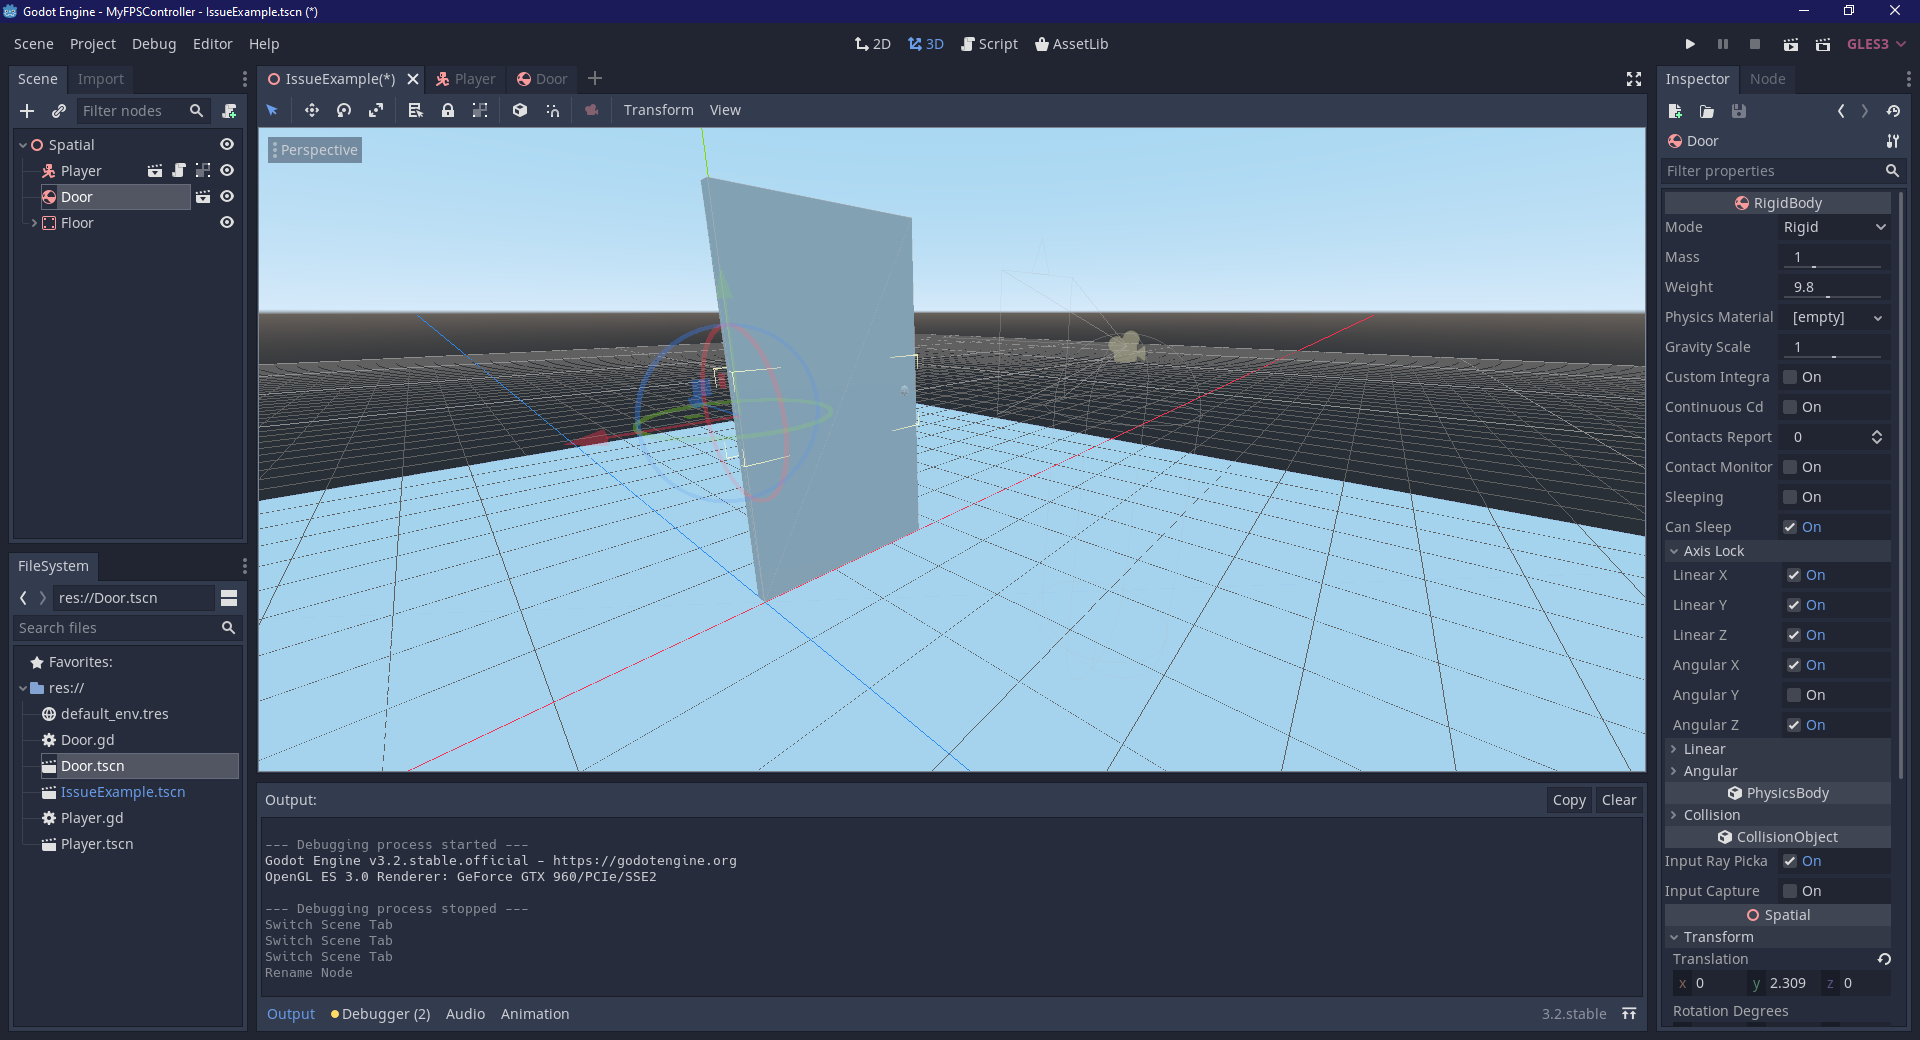Clear the Output log

(x=1619, y=800)
